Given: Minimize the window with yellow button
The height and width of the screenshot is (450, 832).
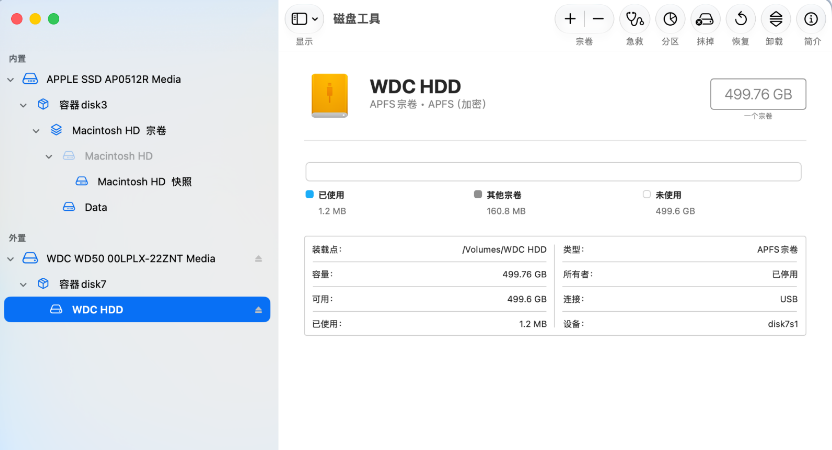Looking at the screenshot, I should pyautogui.click(x=35, y=19).
